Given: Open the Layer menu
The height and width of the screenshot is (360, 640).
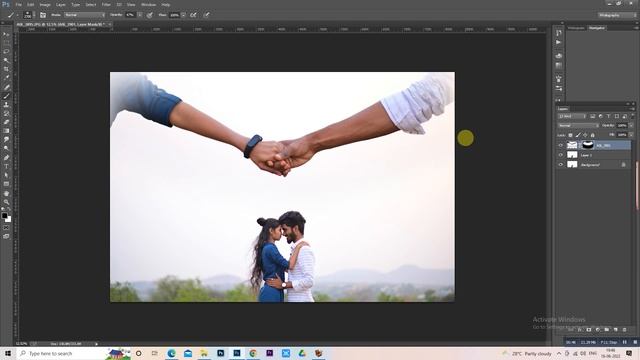Looking at the screenshot, I should pyautogui.click(x=60, y=4).
